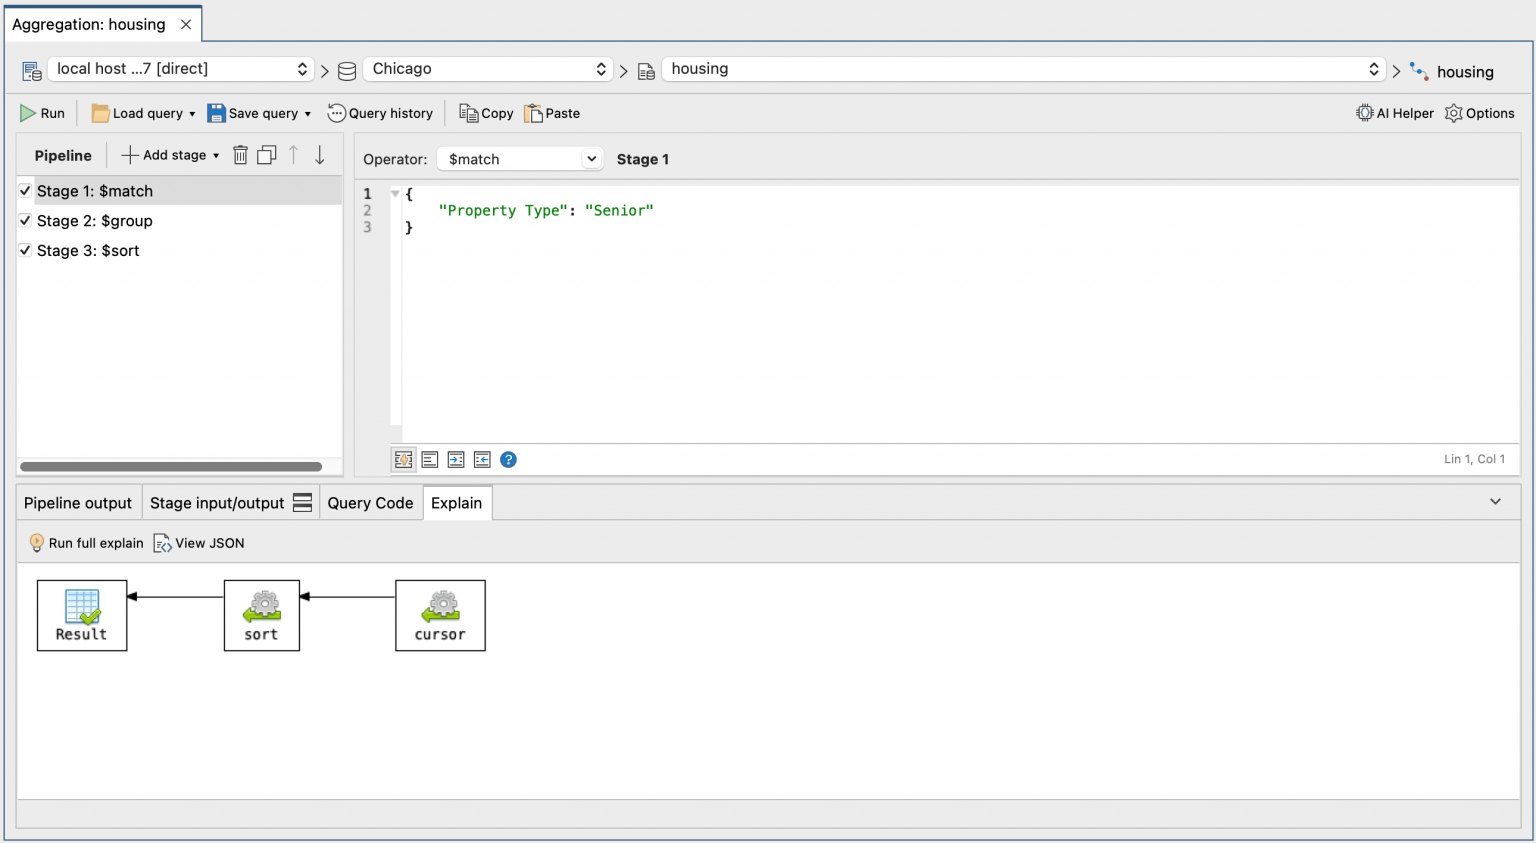Click the green Run play icon
This screenshot has width=1536, height=843.
click(28, 113)
